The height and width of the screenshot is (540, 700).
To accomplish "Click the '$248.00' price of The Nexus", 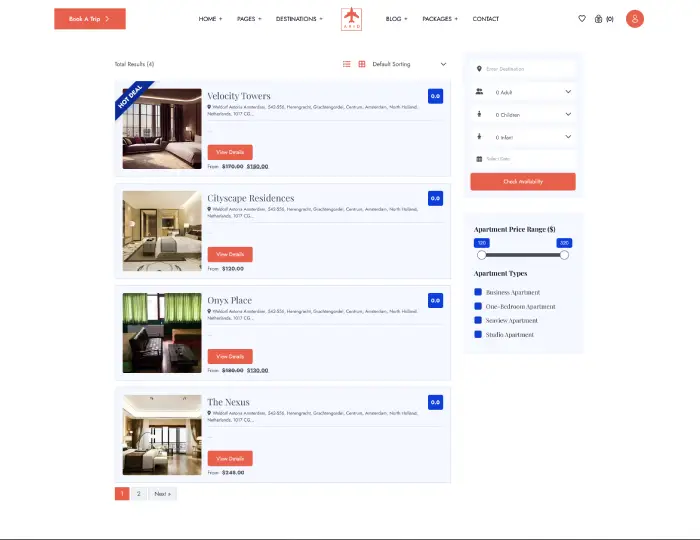I will coord(233,473).
